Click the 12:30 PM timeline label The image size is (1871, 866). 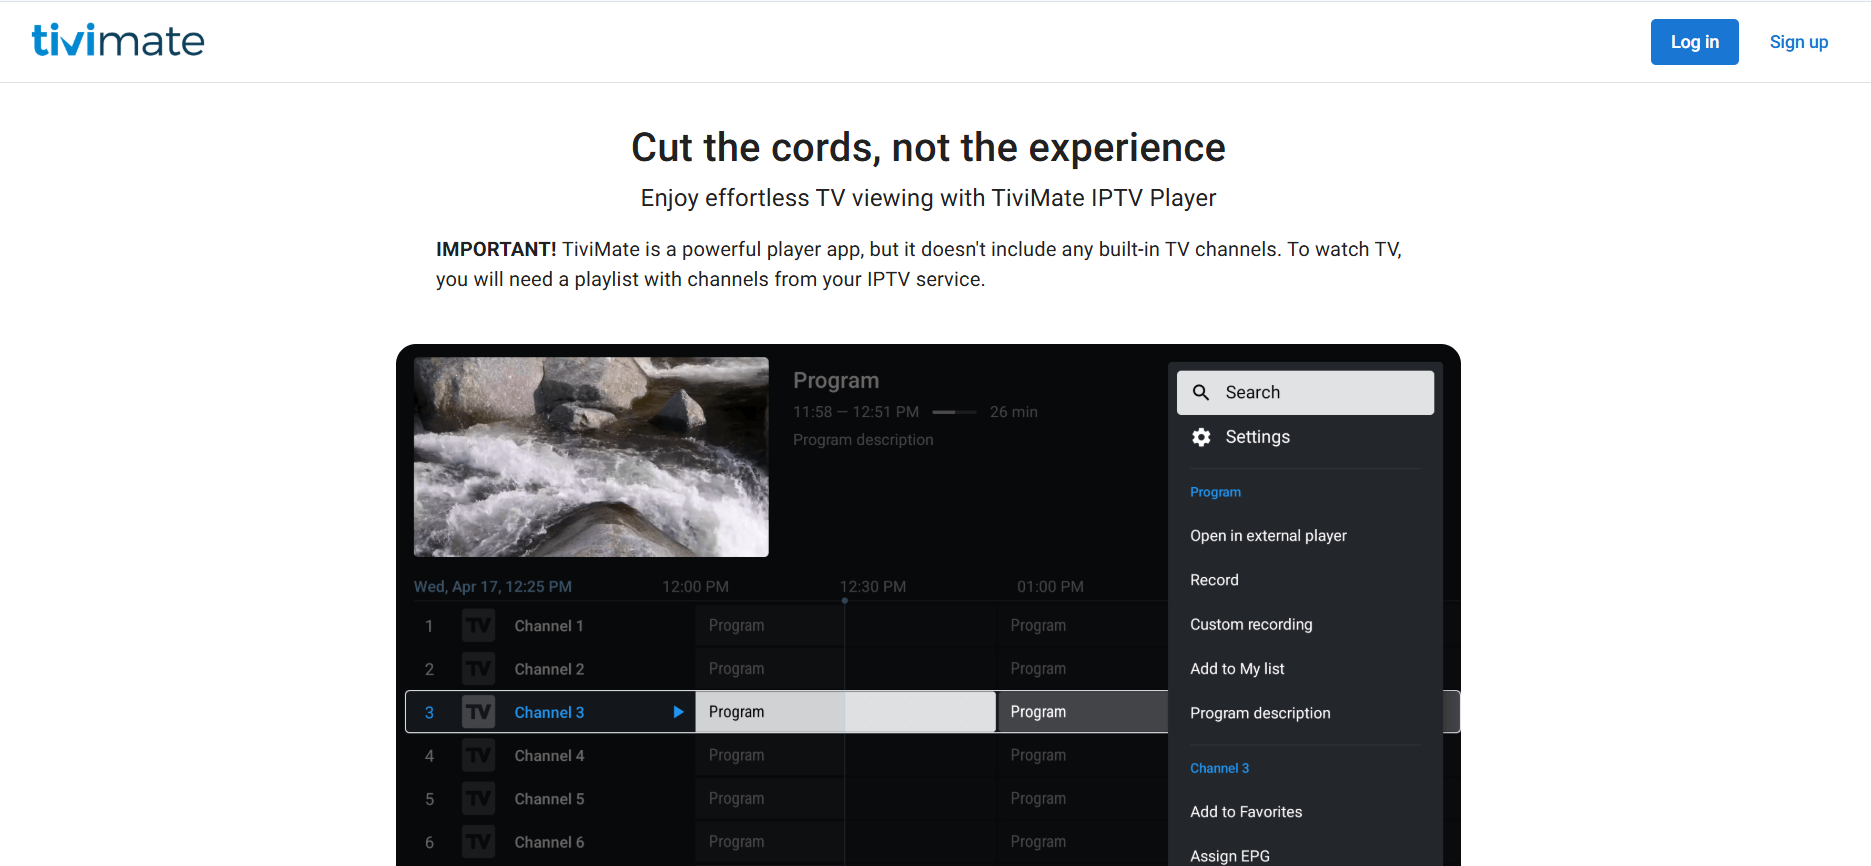[x=872, y=587]
